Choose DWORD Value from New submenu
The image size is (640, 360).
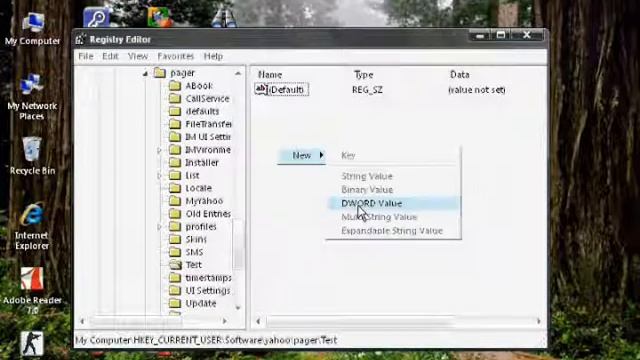(394, 203)
